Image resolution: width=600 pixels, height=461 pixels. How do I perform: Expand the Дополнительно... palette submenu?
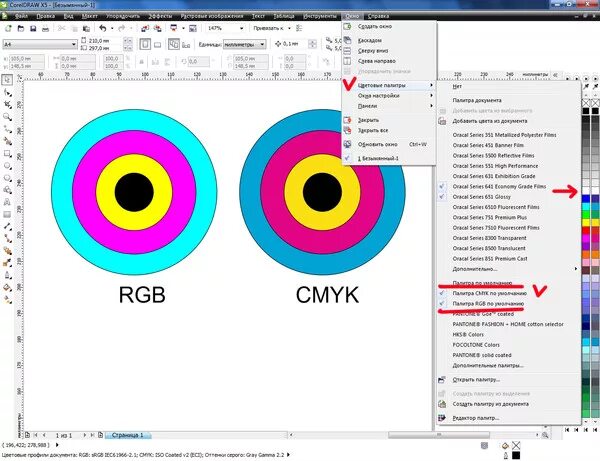(x=508, y=269)
